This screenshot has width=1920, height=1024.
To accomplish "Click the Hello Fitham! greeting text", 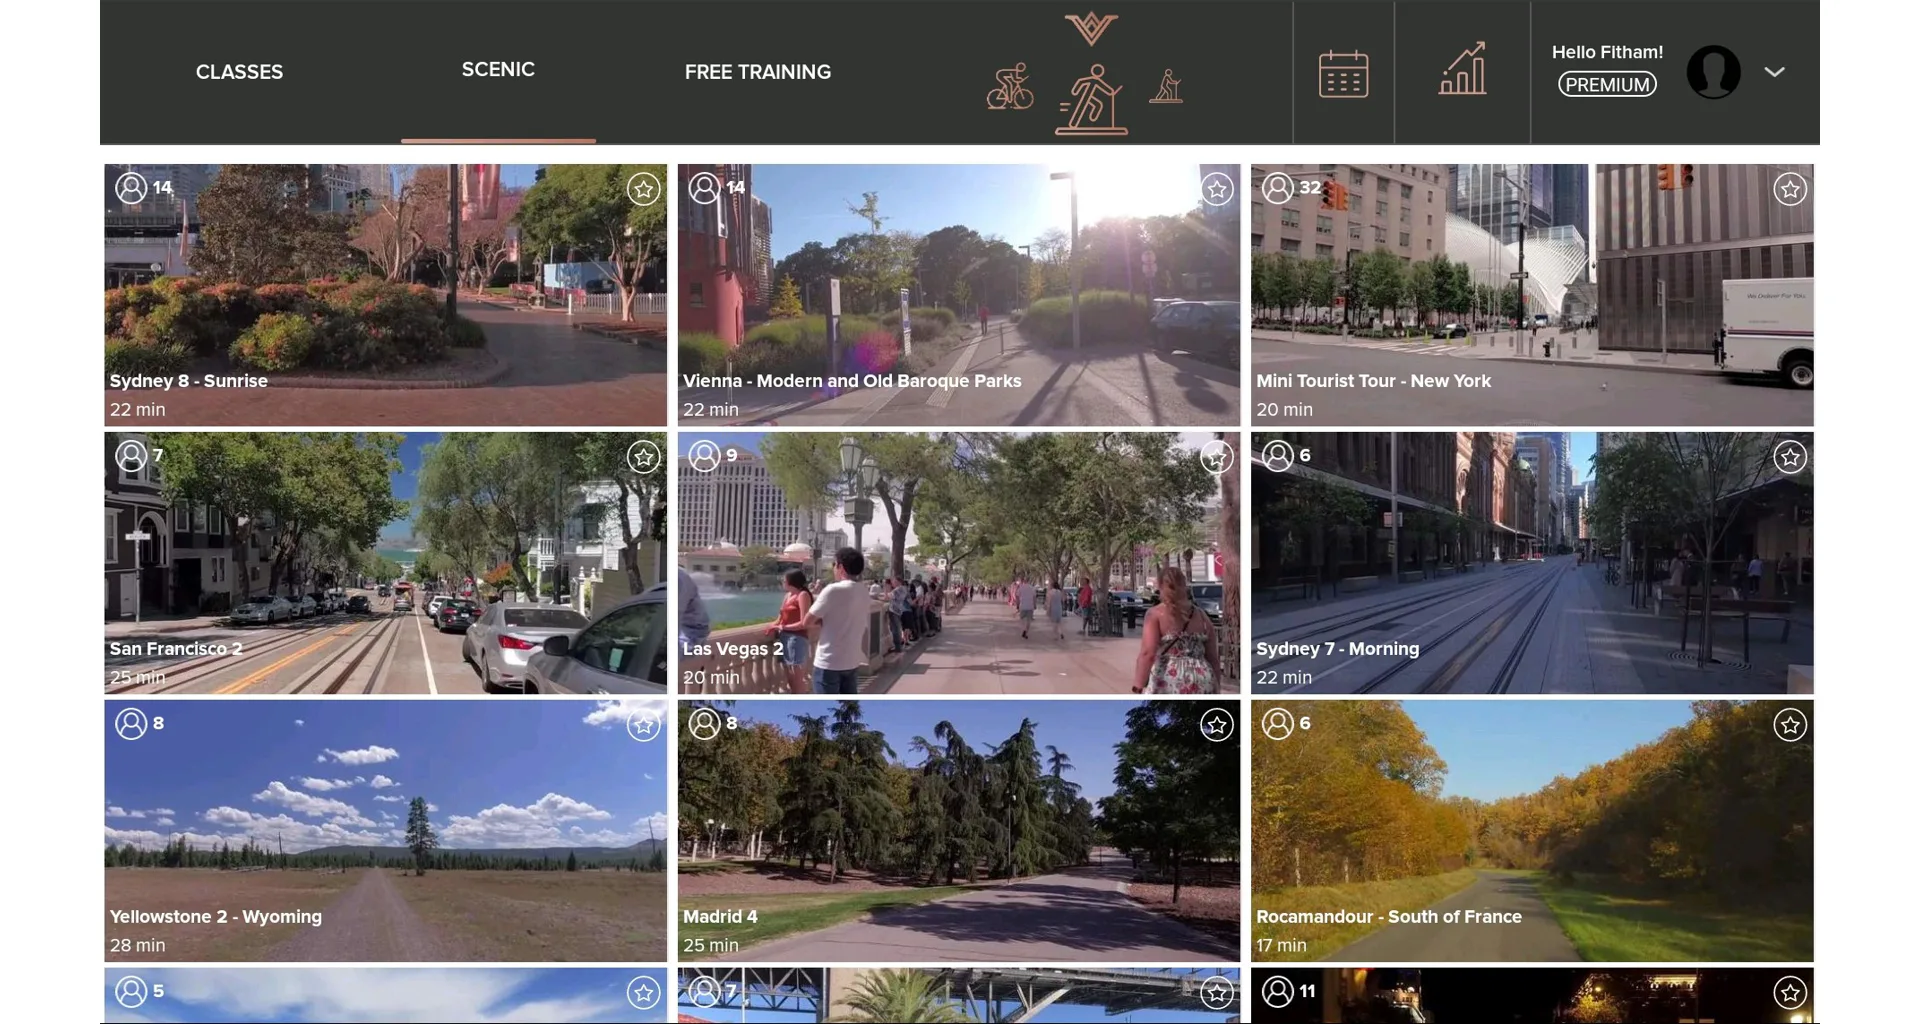I will (1607, 52).
